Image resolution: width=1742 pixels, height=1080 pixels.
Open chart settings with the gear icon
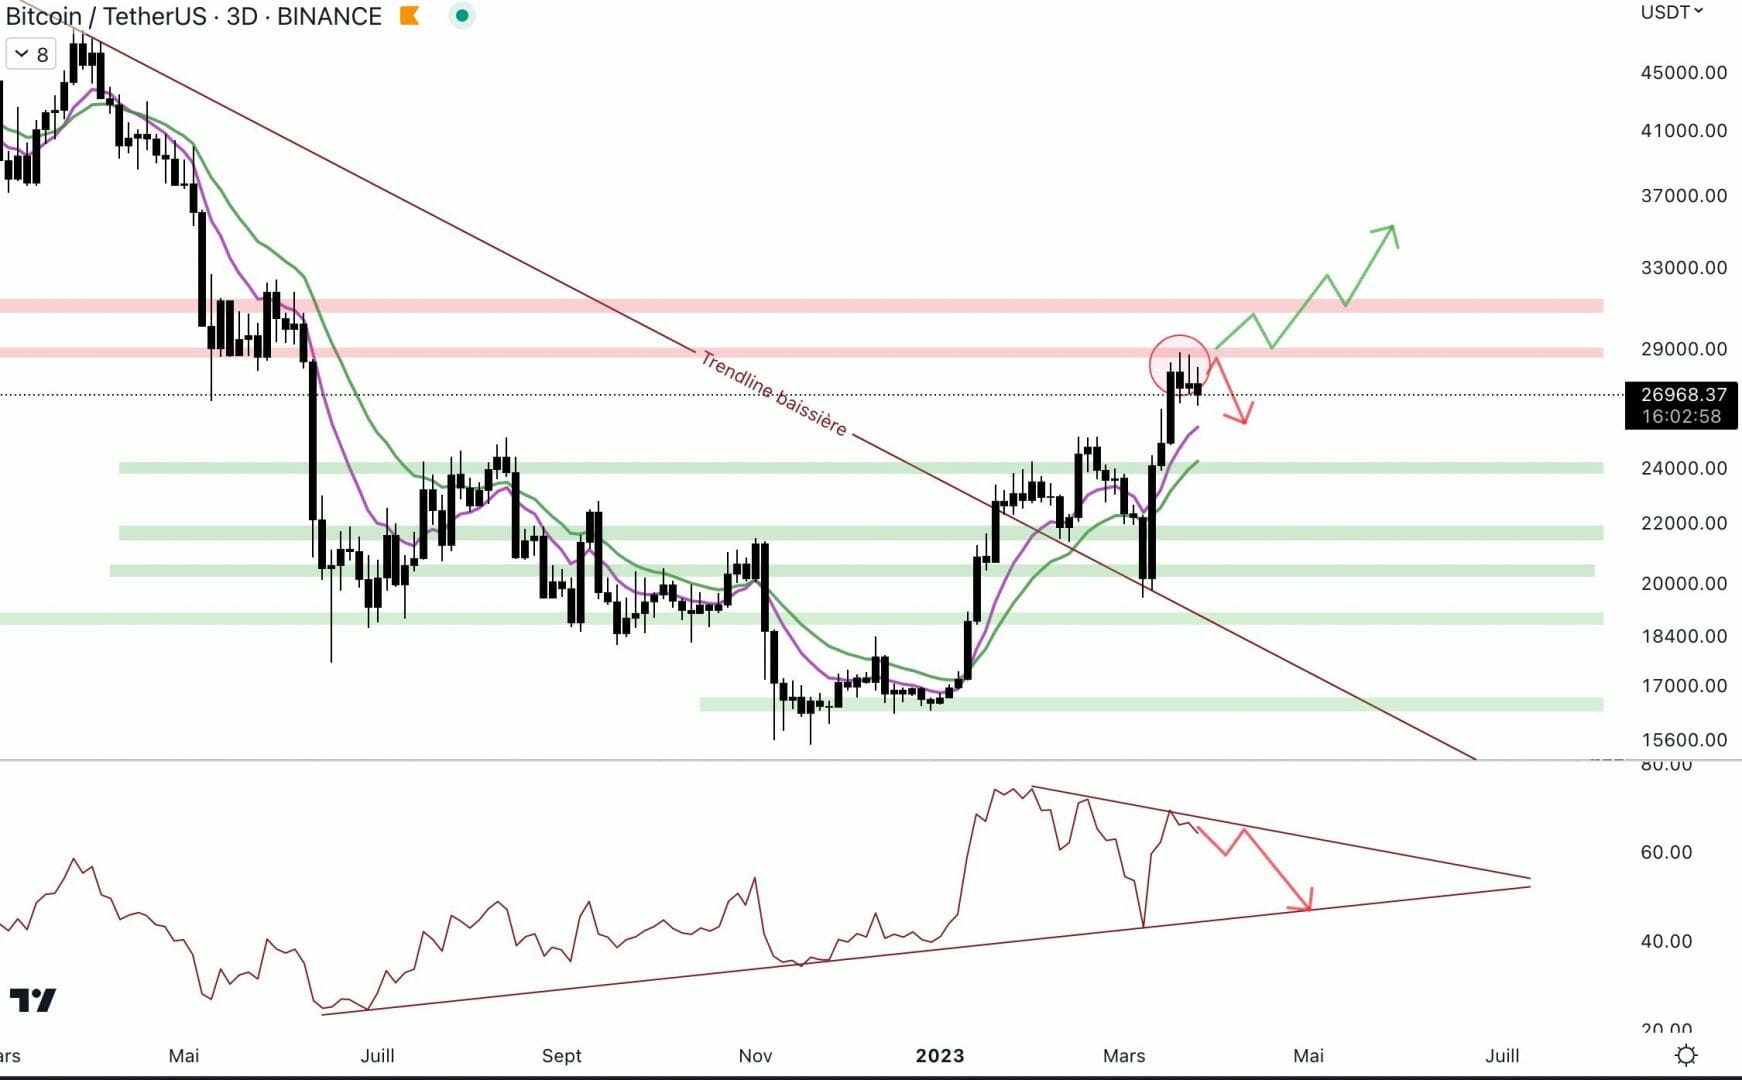pos(1687,1054)
